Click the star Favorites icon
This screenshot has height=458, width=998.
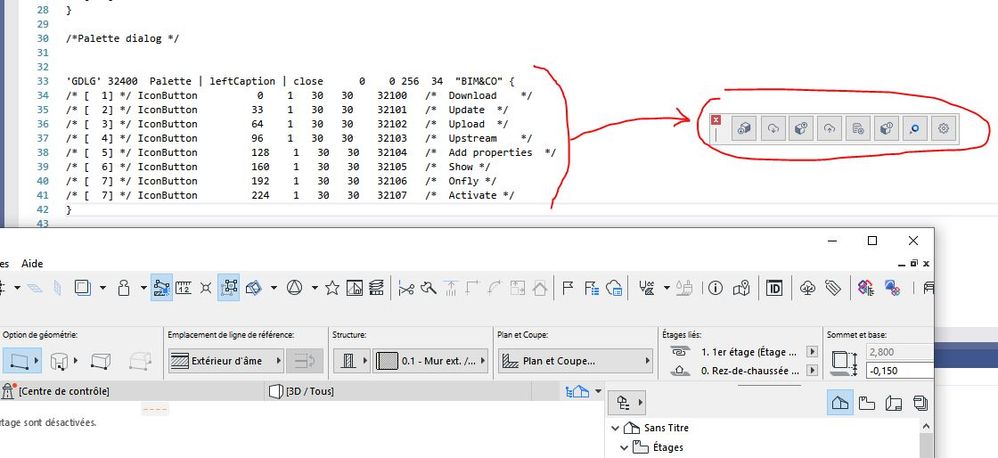coord(332,288)
